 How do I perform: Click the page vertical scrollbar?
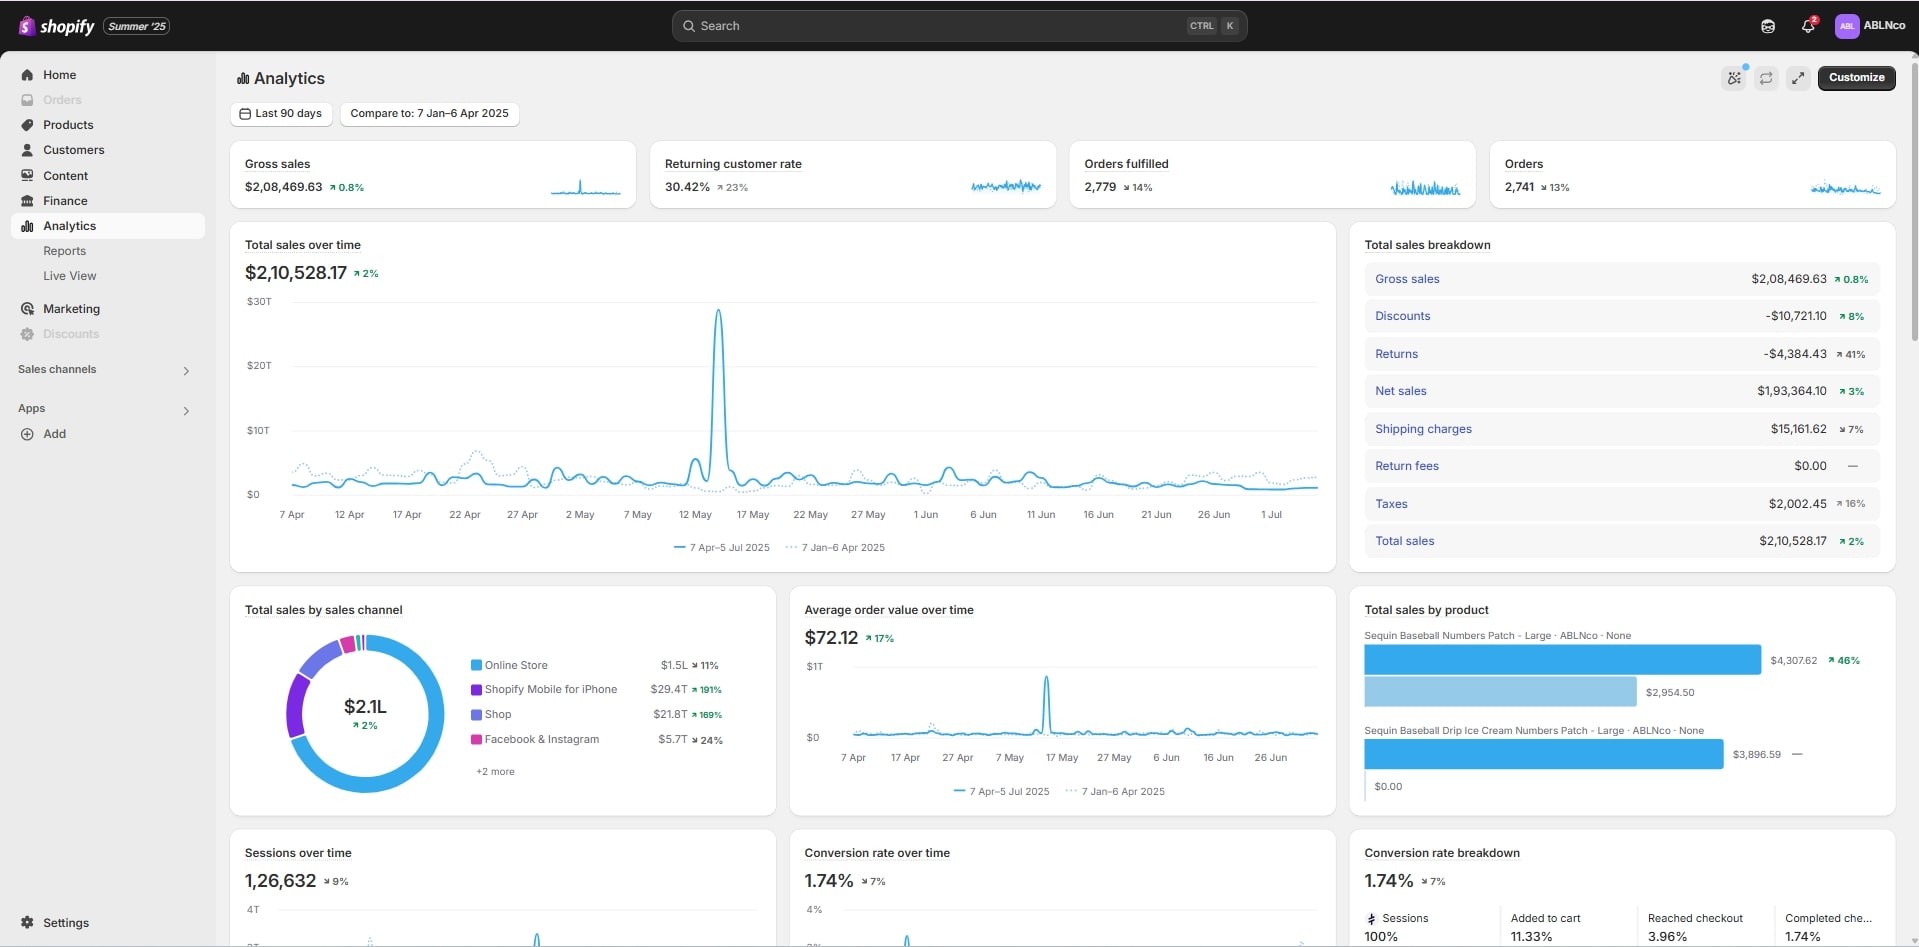pyautogui.click(x=1914, y=200)
